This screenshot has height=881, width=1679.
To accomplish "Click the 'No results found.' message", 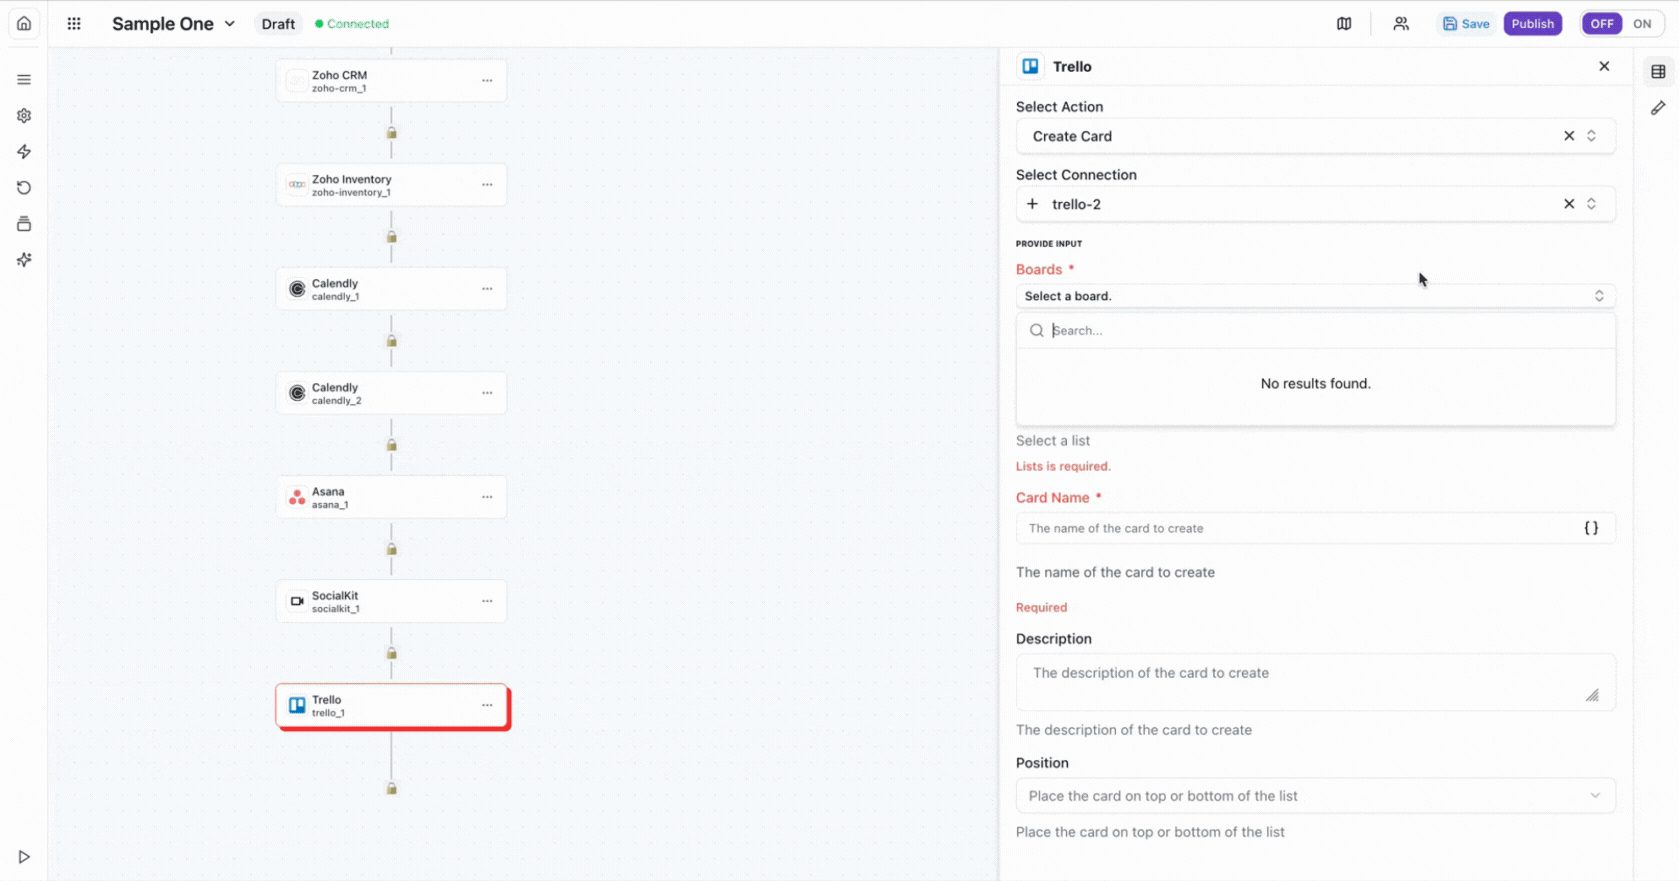I will click(x=1315, y=384).
